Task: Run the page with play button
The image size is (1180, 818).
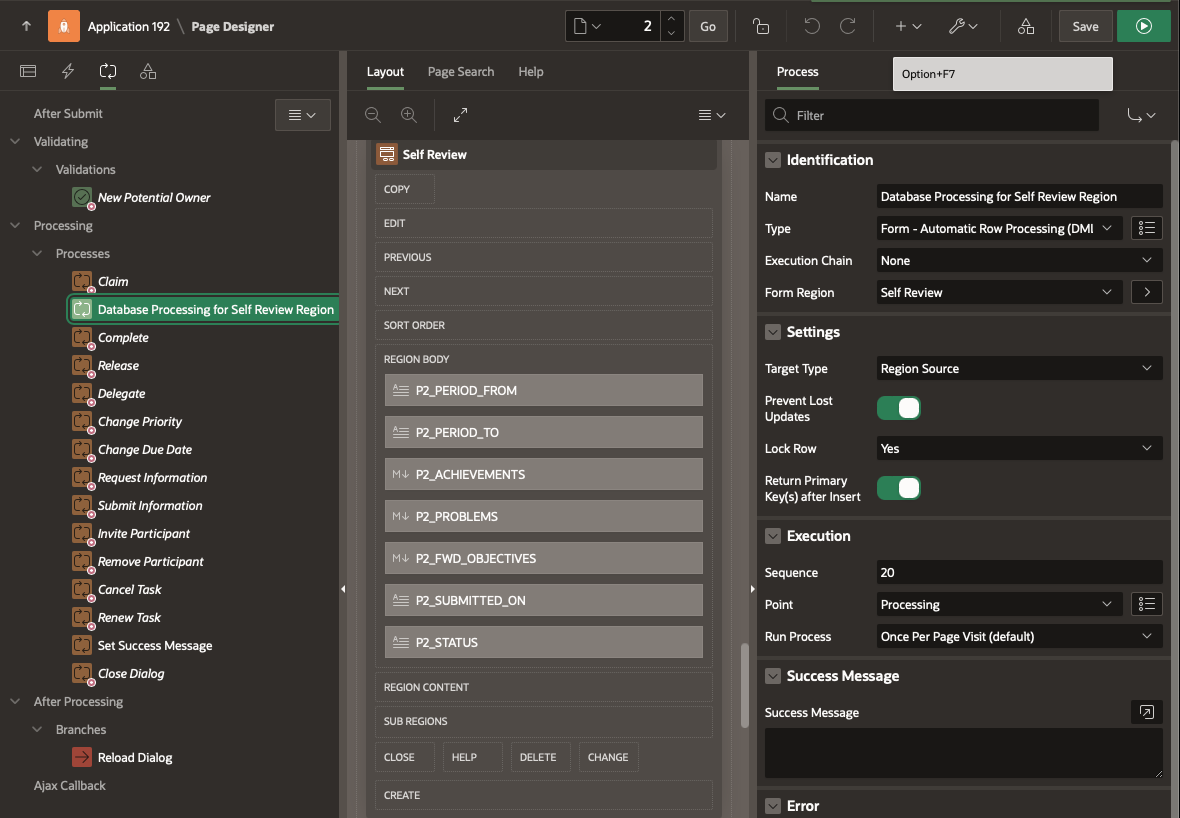Action: point(1143,27)
